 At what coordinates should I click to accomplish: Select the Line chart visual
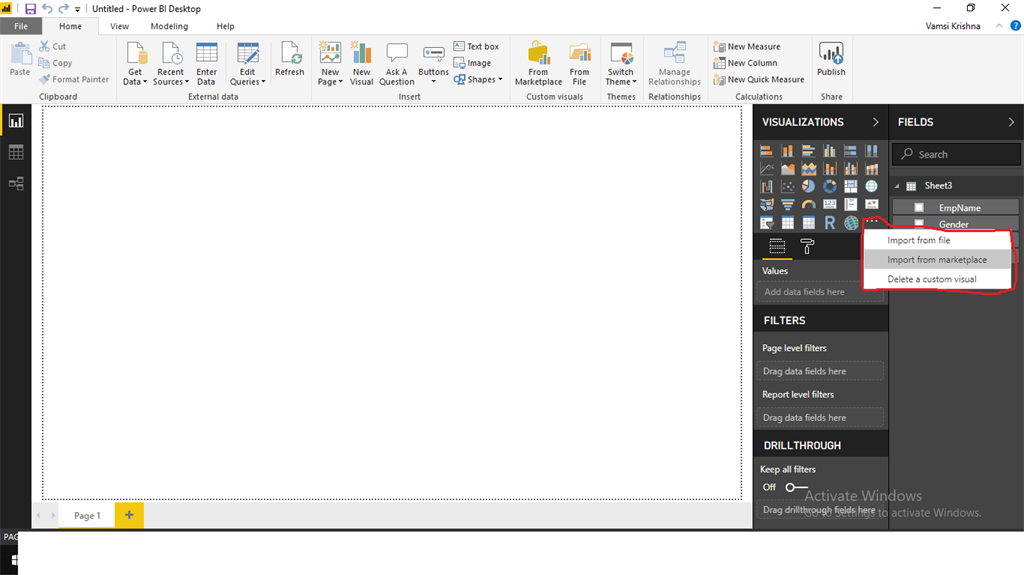767,169
